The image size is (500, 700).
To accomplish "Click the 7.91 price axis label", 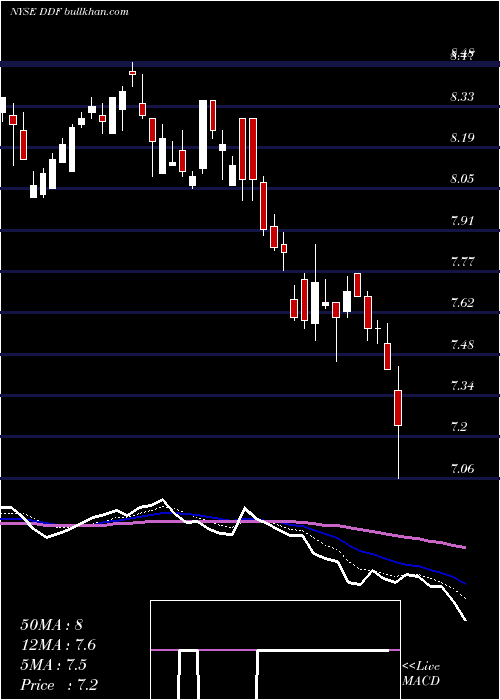I will point(462,221).
